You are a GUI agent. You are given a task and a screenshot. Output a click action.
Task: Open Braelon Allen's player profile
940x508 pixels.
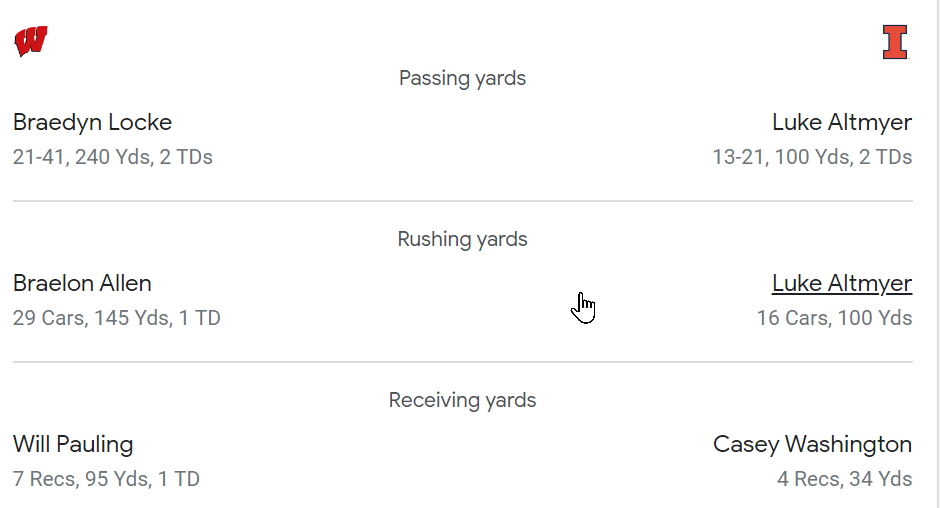point(83,284)
